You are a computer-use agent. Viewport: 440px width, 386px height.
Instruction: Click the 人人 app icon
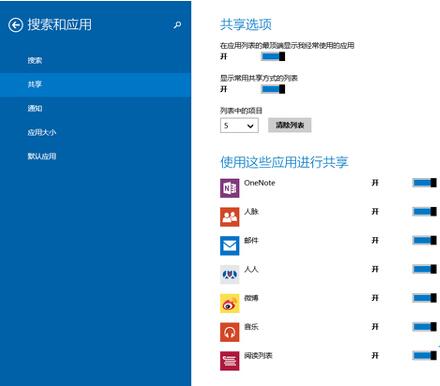point(229,274)
